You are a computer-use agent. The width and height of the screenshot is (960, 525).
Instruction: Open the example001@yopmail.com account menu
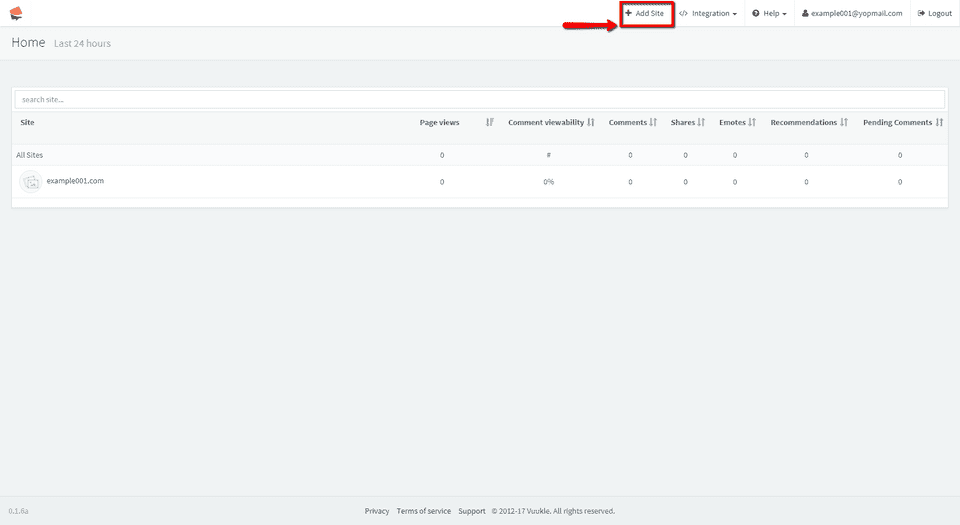pyautogui.click(x=852, y=14)
